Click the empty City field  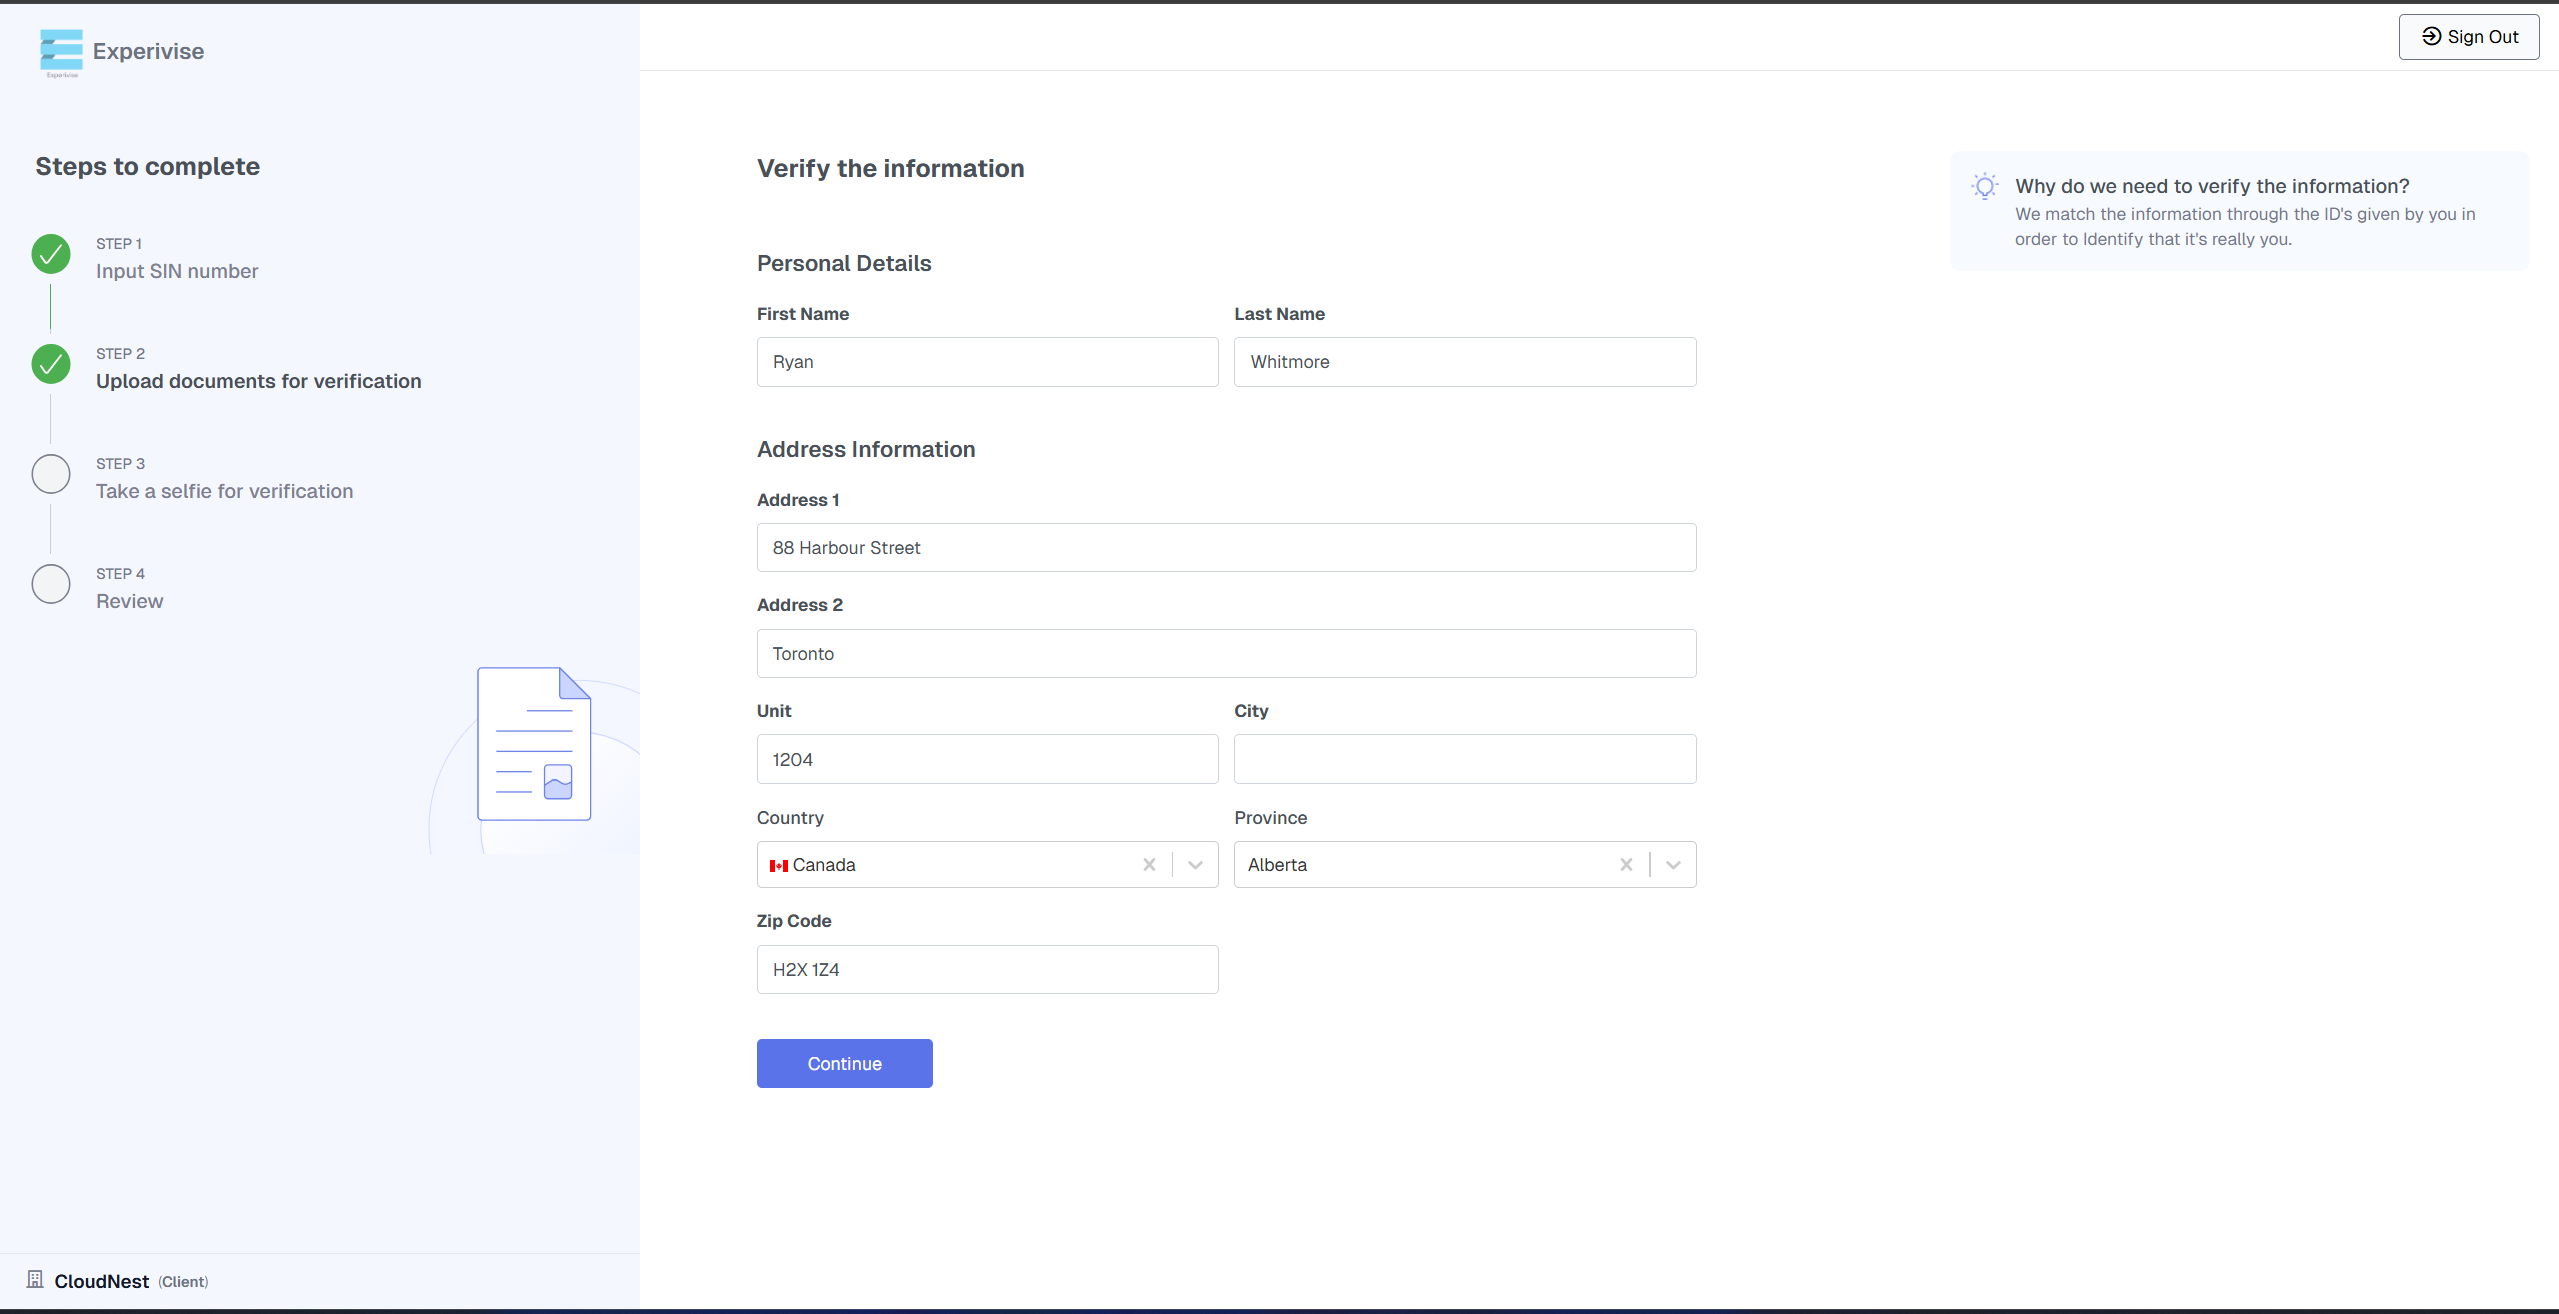(1464, 759)
